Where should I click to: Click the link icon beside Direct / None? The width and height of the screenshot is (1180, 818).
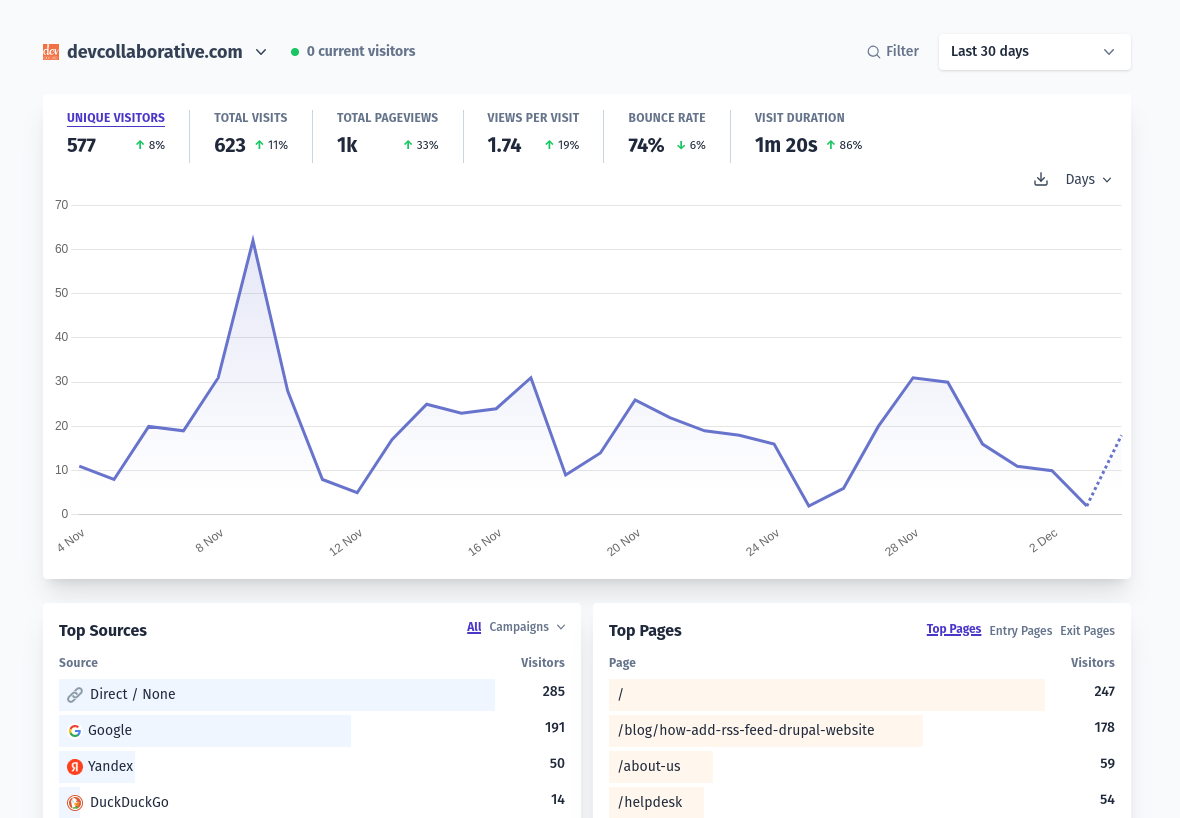point(73,694)
